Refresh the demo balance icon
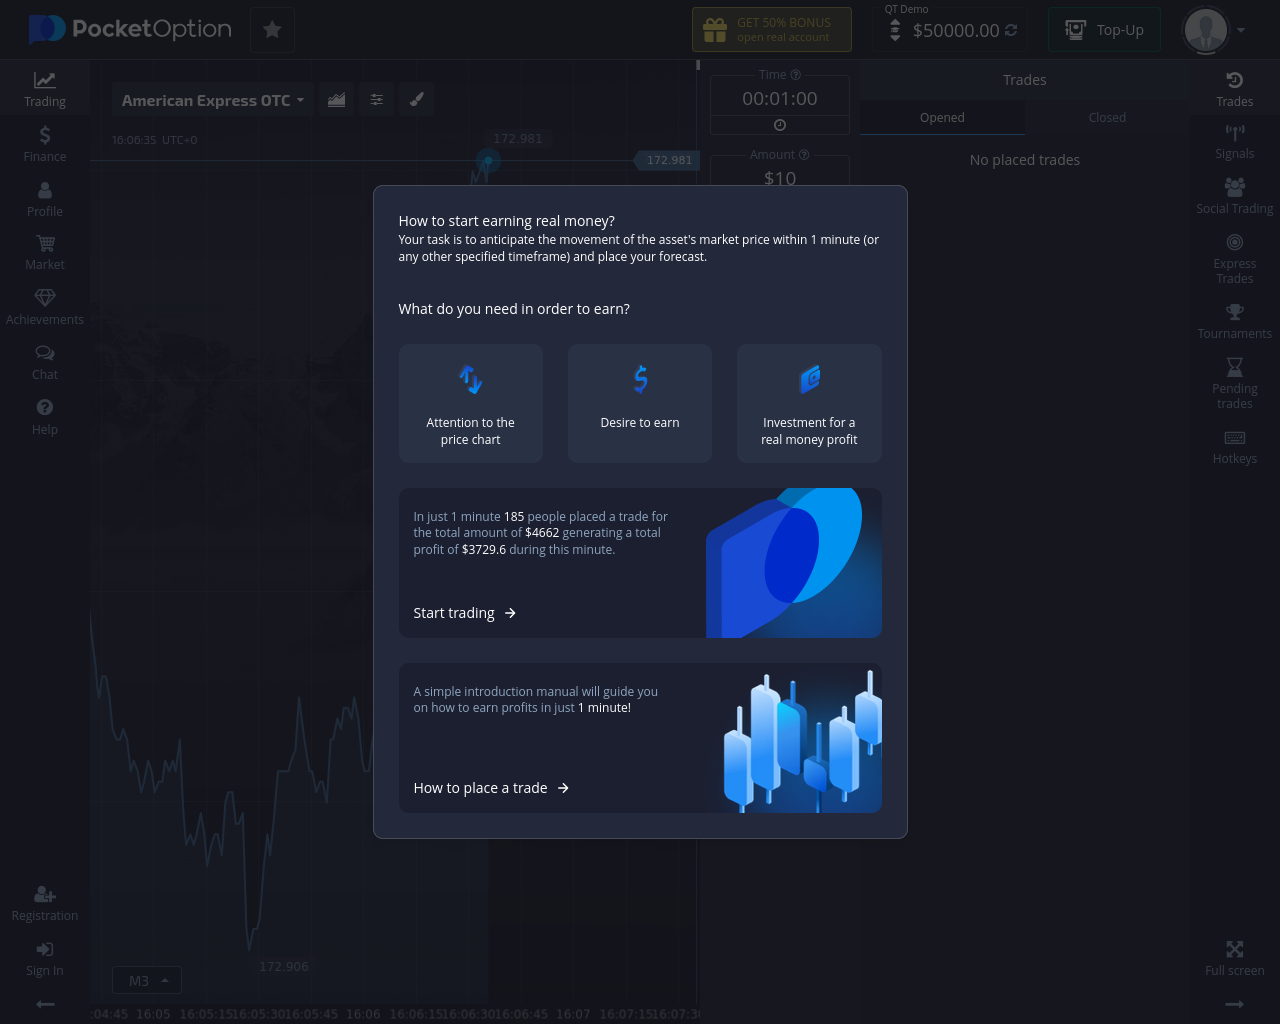This screenshot has width=1280, height=1024. pos(1011,30)
